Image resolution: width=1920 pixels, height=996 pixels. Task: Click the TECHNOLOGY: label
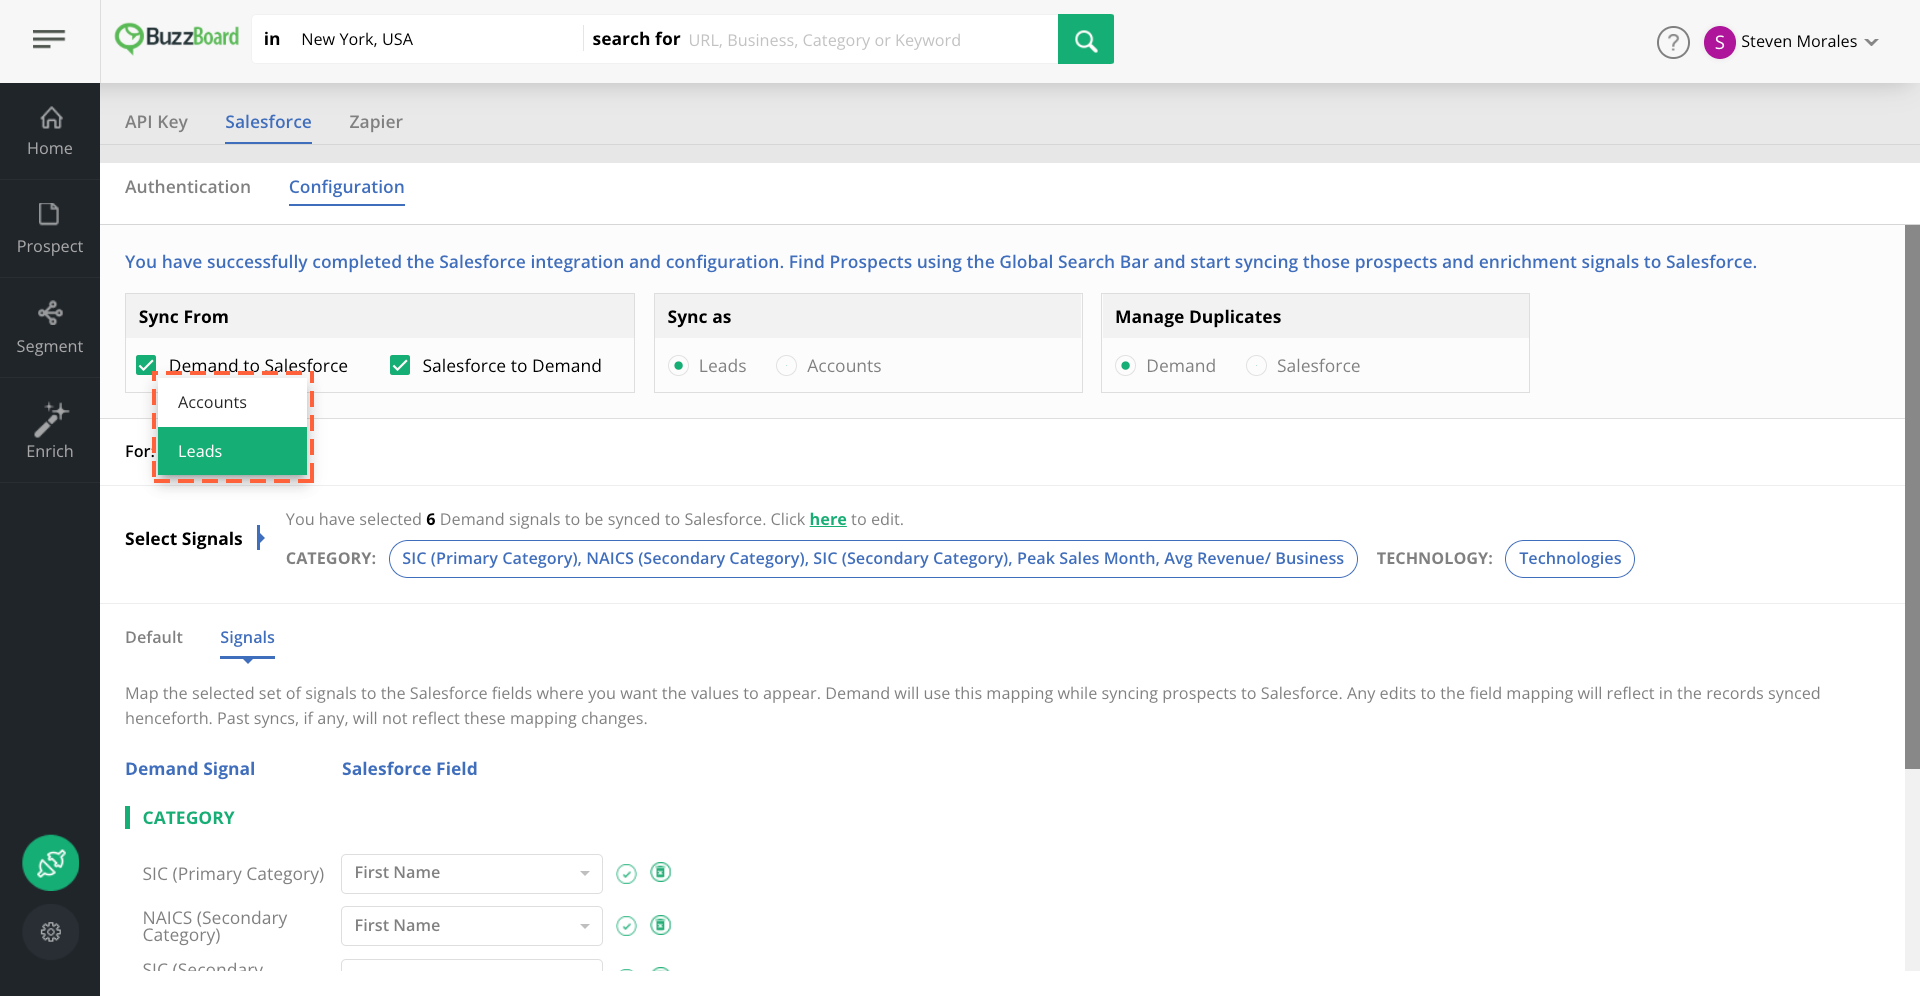tap(1434, 559)
